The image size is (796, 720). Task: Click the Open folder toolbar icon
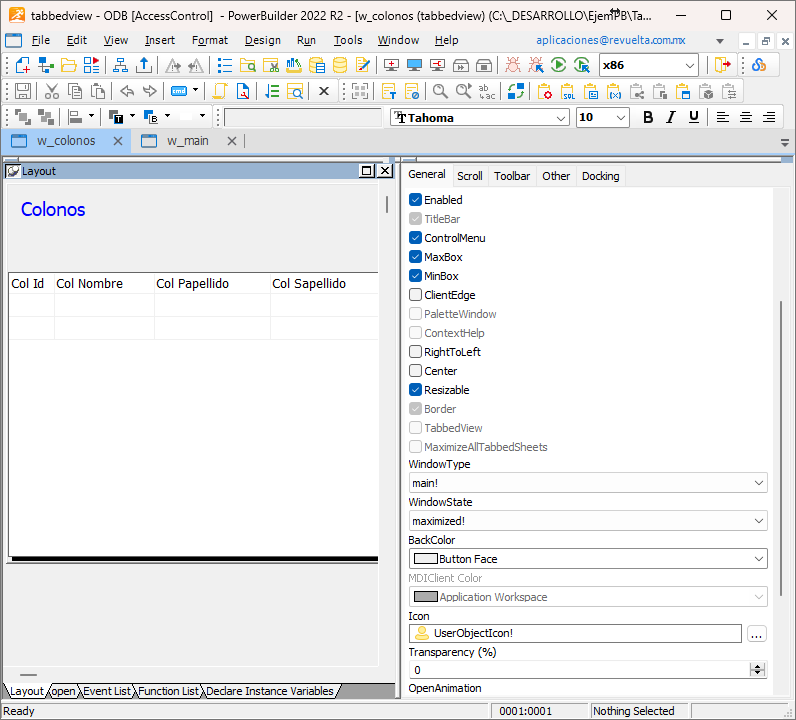tap(68, 65)
